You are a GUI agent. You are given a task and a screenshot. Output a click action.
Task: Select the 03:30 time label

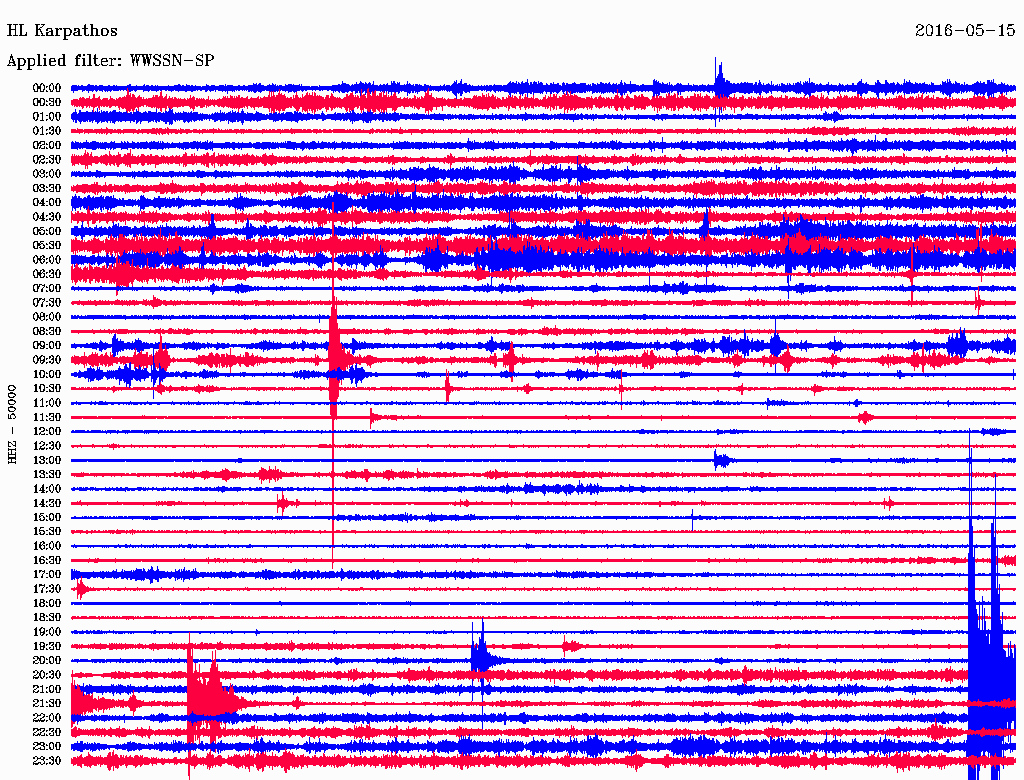tap(47, 188)
